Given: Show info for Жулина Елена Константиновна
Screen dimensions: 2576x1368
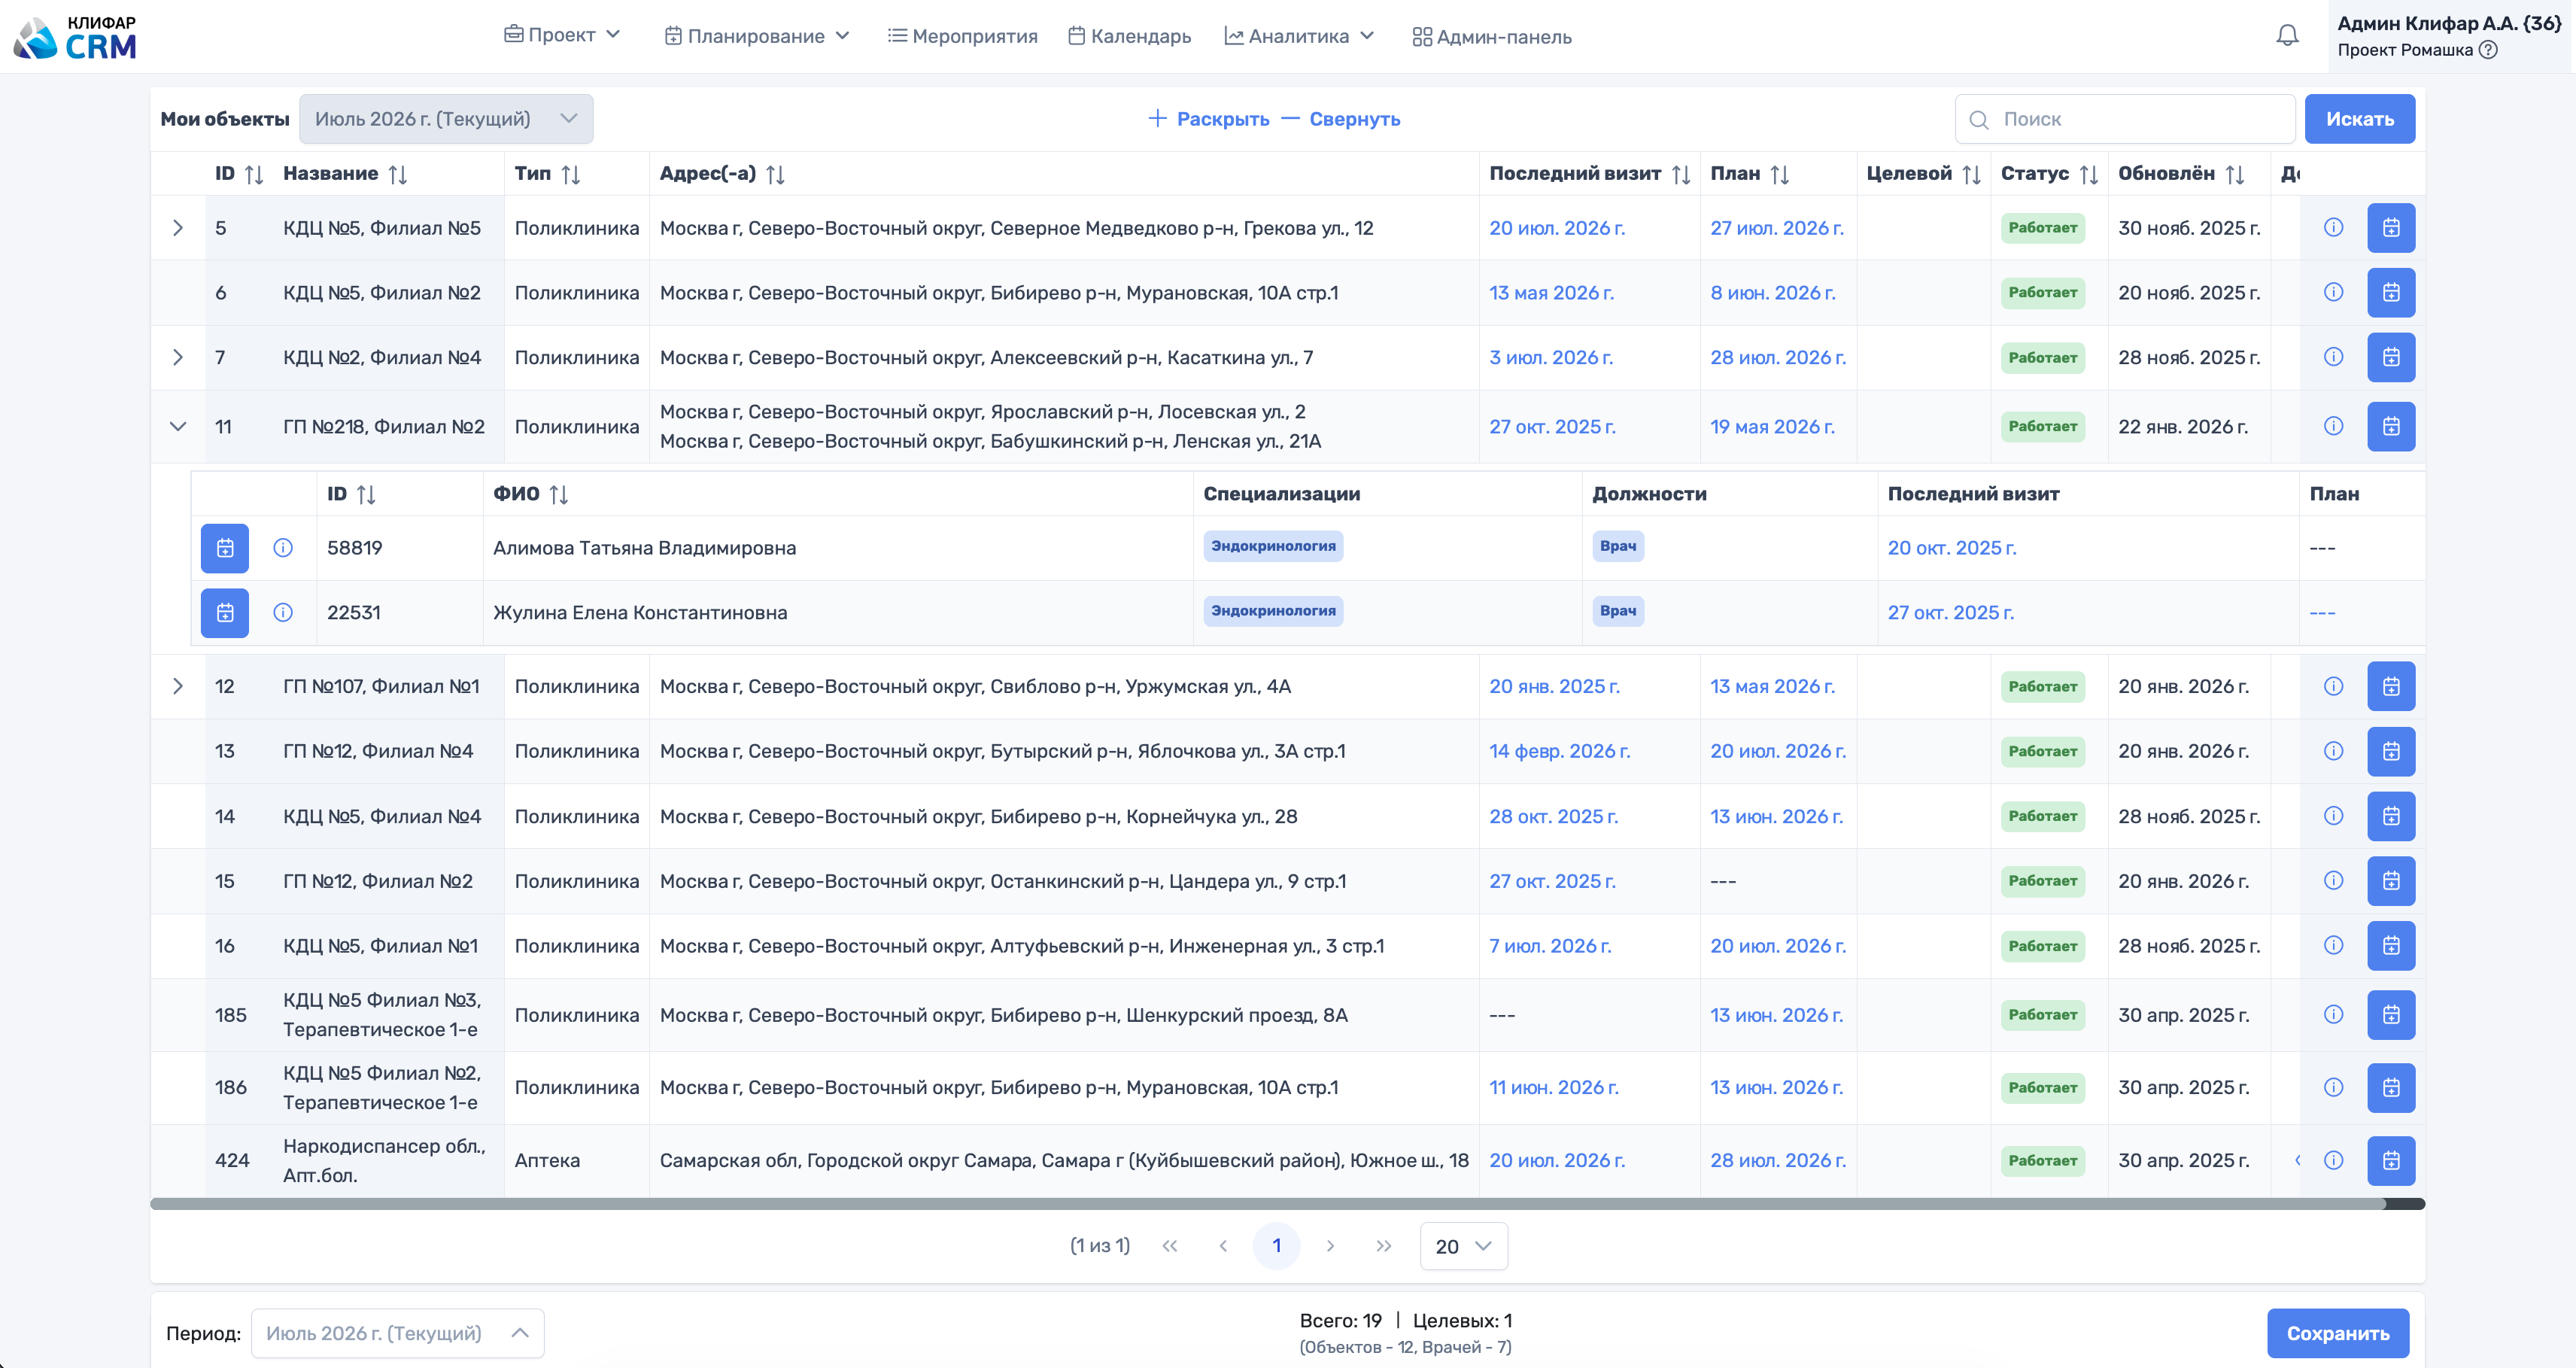Looking at the screenshot, I should (x=283, y=613).
